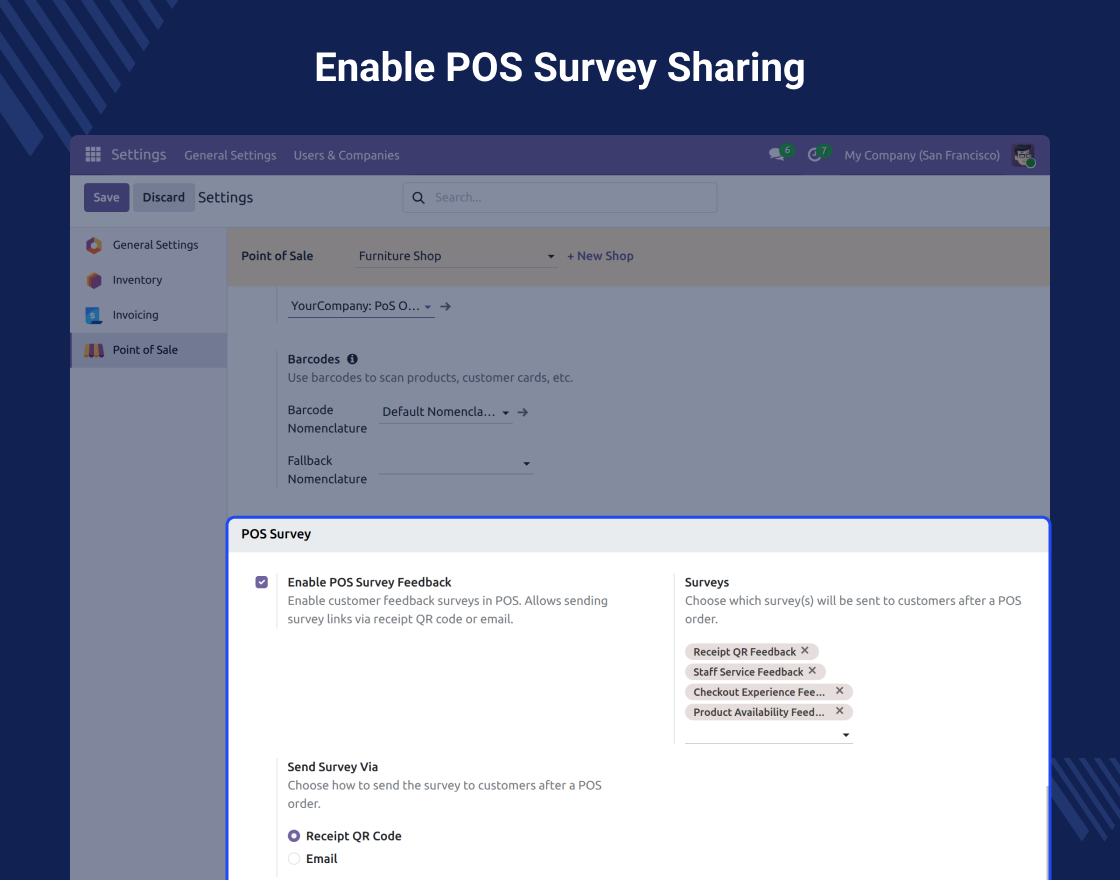Viewport: 1120px width, 880px height.
Task: Select General Settings in the sidebar
Action: pyautogui.click(x=149, y=245)
